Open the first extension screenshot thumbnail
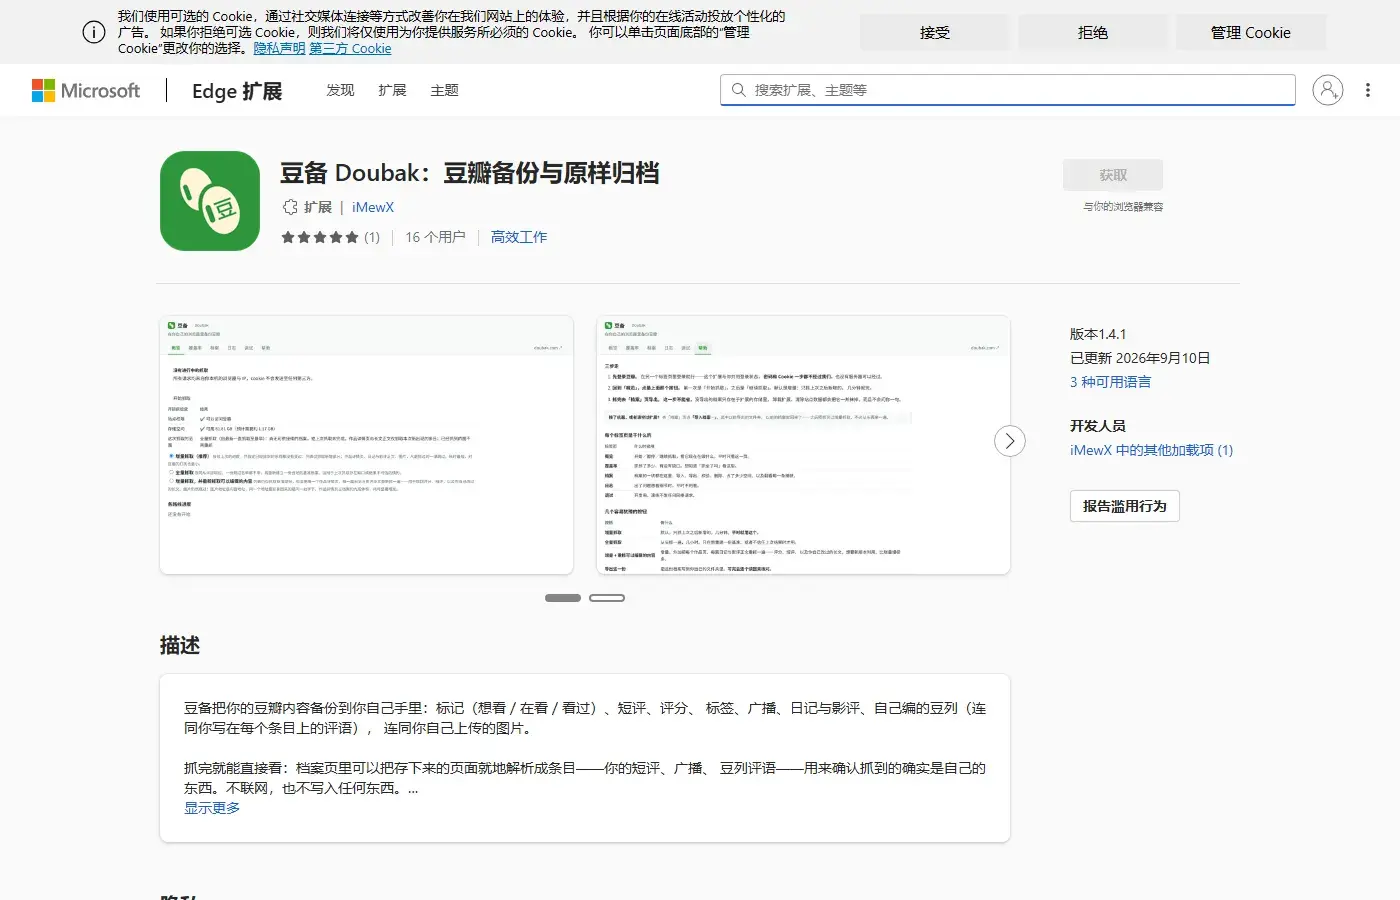This screenshot has height=900, width=1400. 366,445
